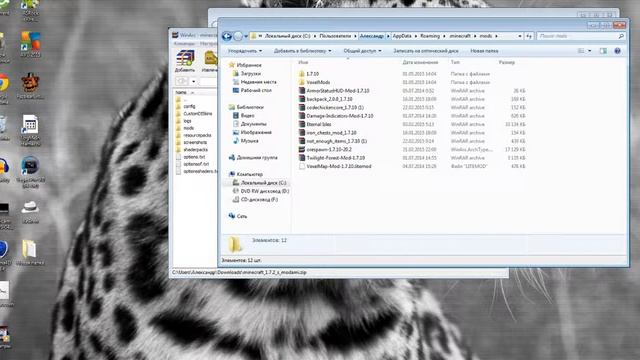640x360 pixels.
Task: Select Домашняя группа in navigation pane
Action: (257, 158)
